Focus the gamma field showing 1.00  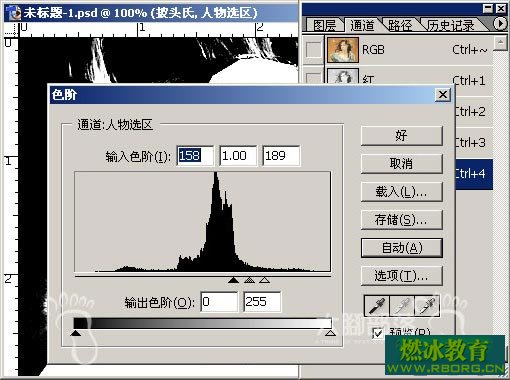coord(238,156)
